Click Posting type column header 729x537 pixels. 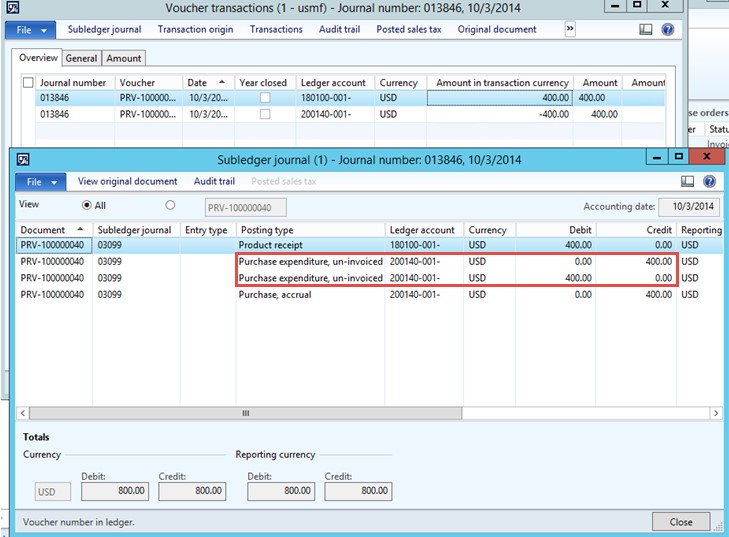tap(311, 230)
